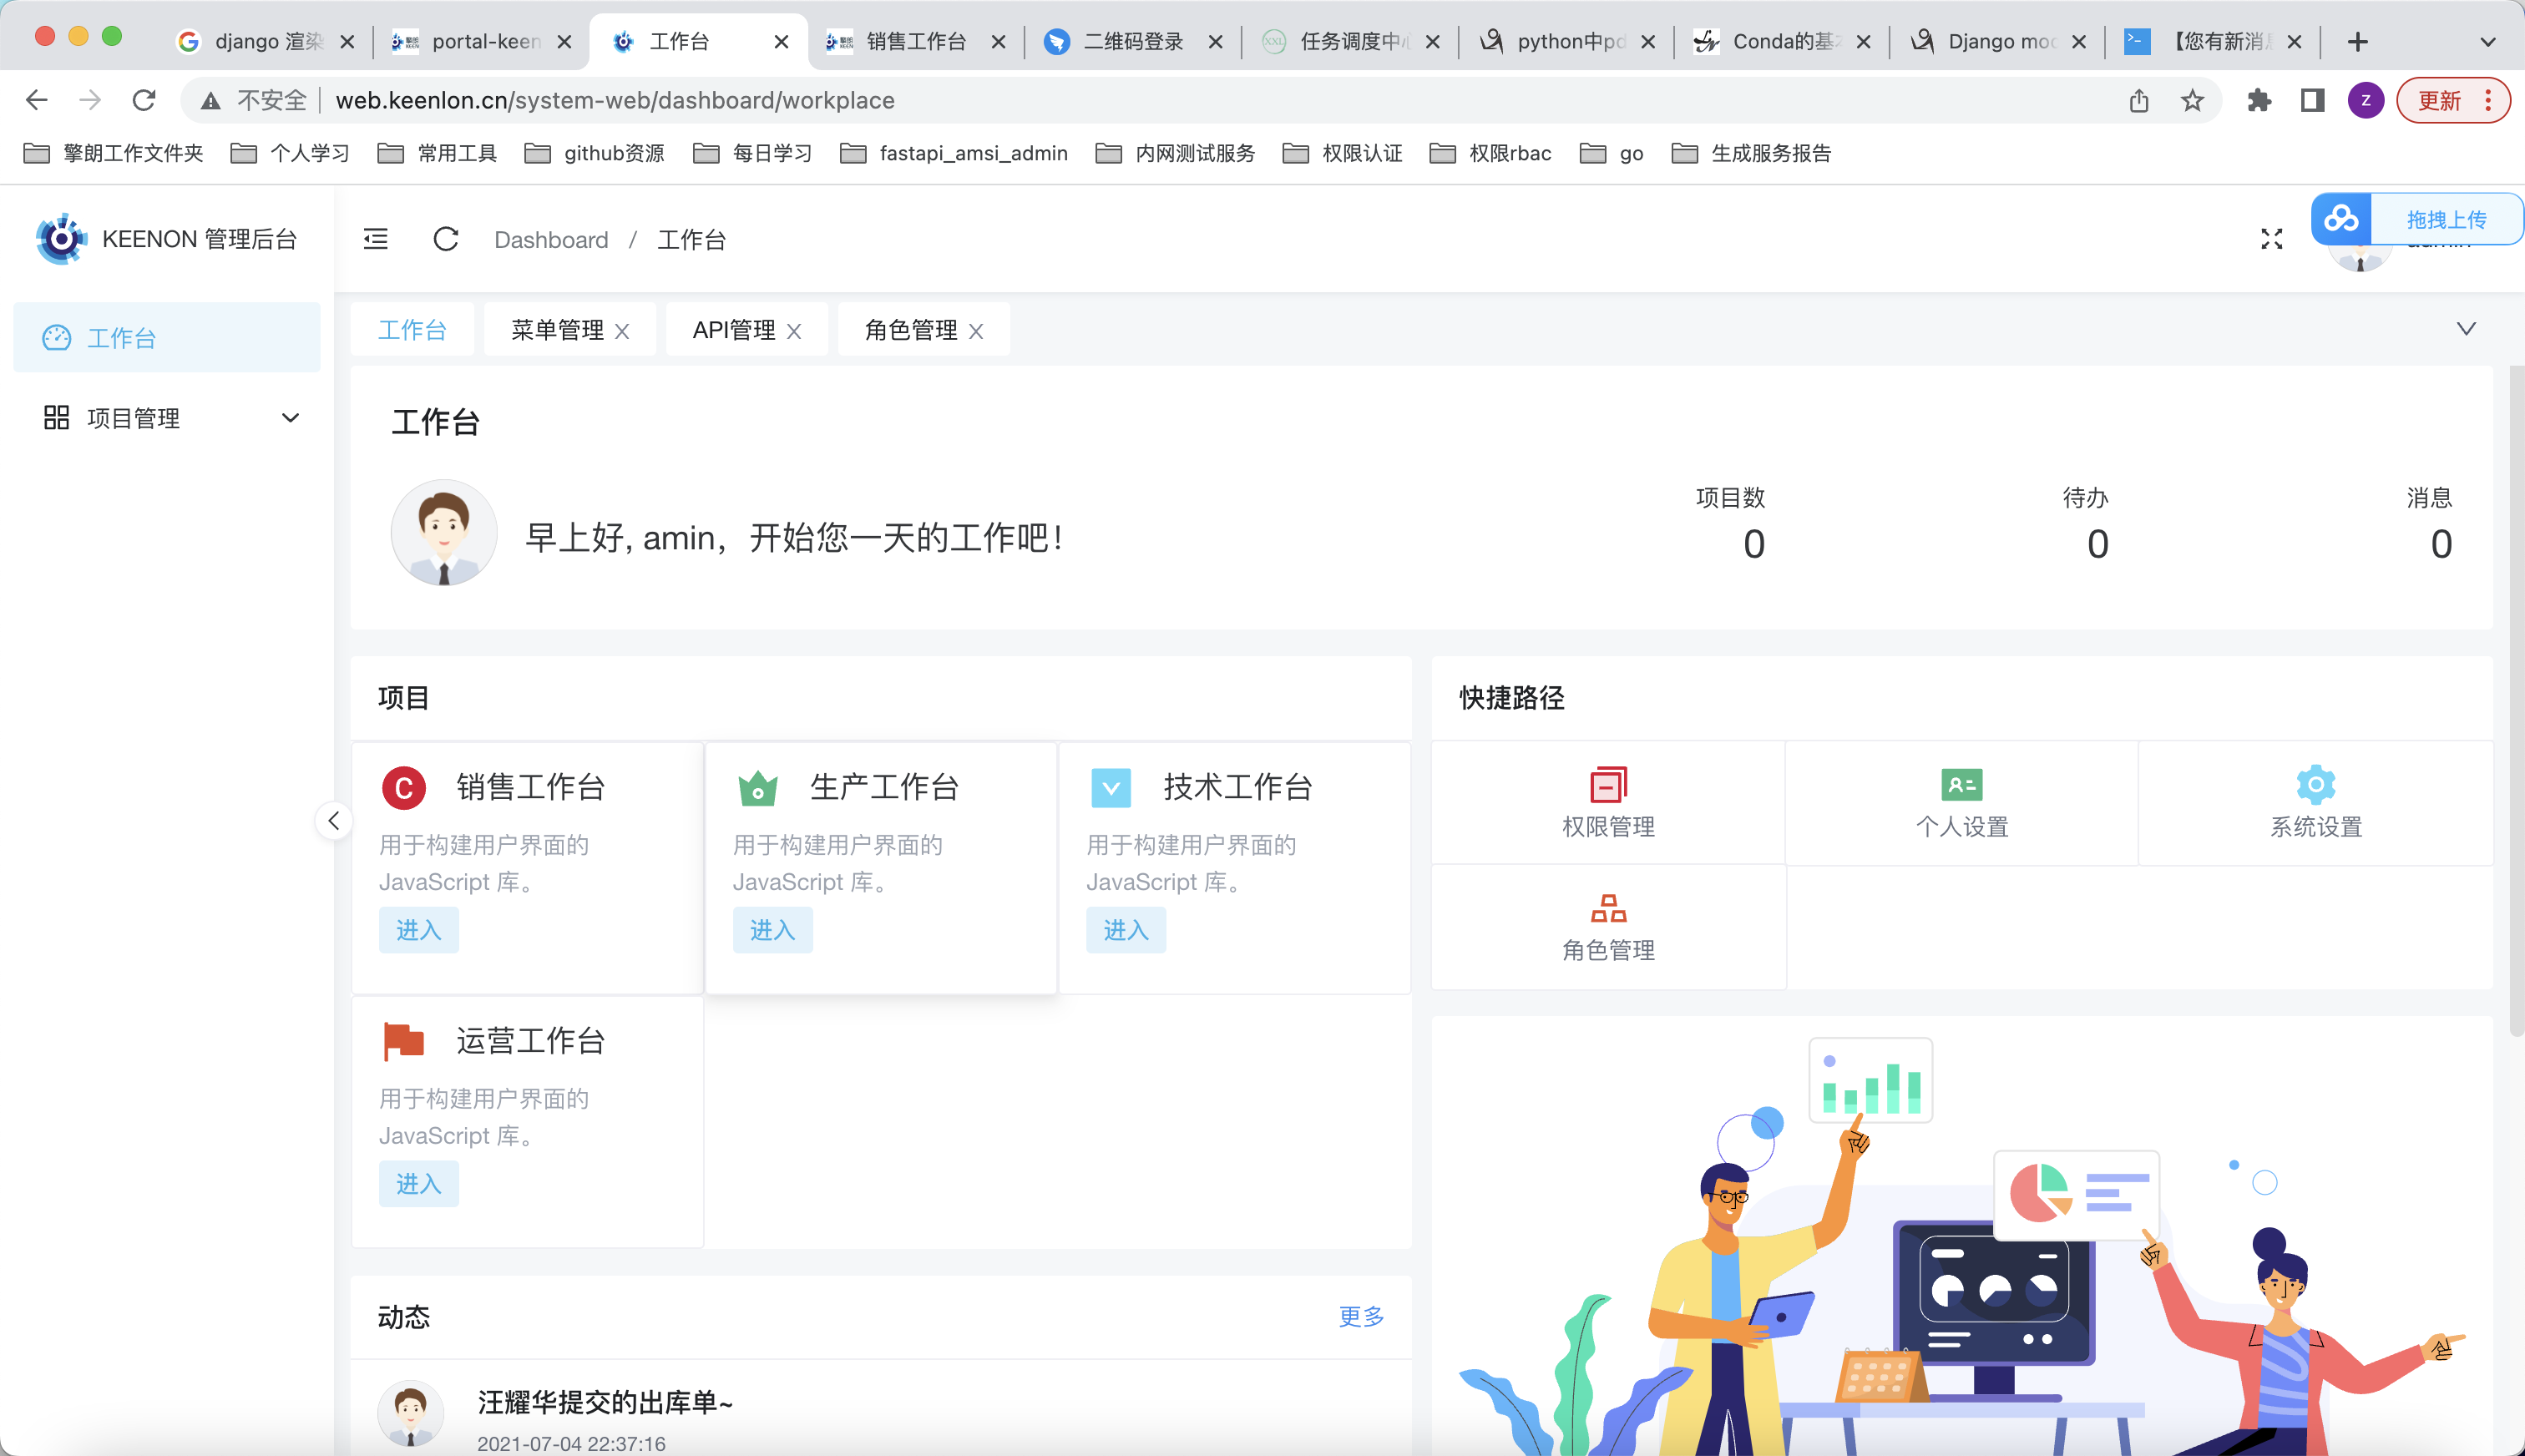The width and height of the screenshot is (2525, 1456).
Task: Switch to 二维码登录 browser tab
Action: pos(1133,41)
